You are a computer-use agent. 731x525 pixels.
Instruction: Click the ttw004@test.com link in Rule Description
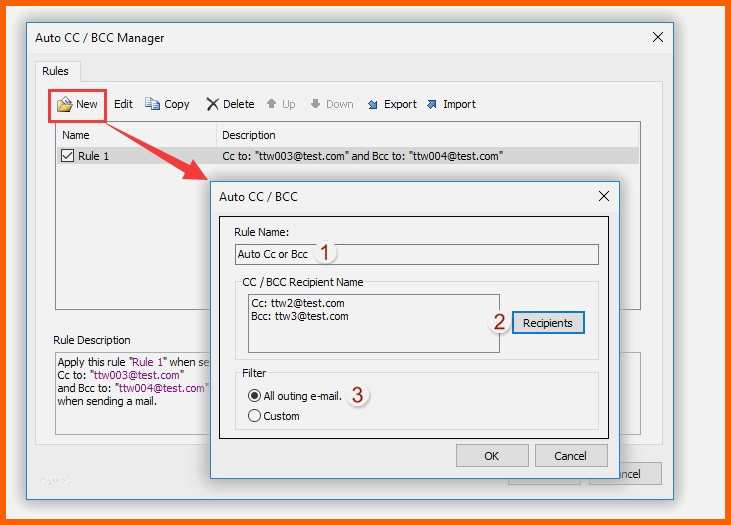point(161,388)
